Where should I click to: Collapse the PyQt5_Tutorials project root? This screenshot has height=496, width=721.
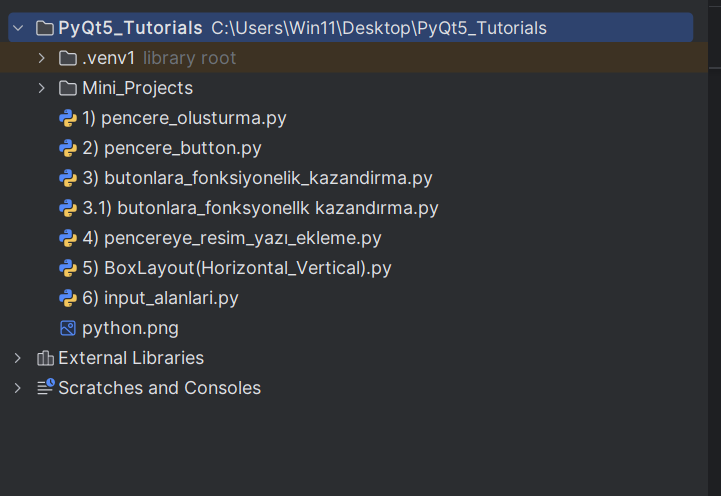pos(18,28)
